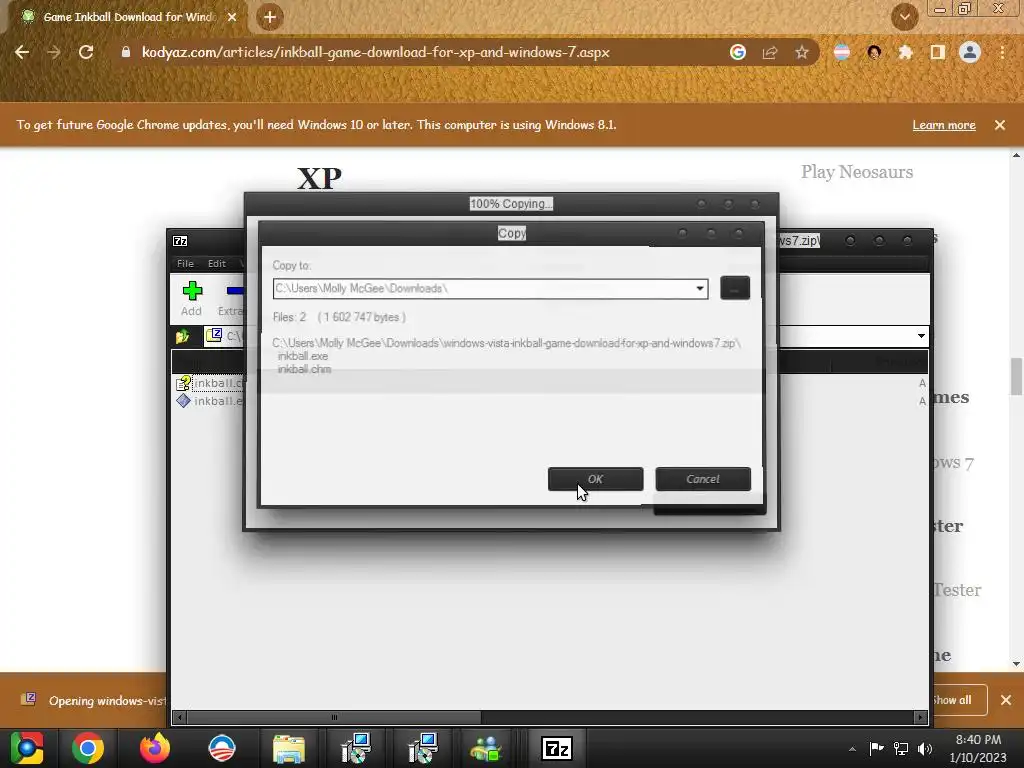Viewport: 1024px width, 768px height.
Task: Open the Messenger people icon on taskbar
Action: point(485,748)
